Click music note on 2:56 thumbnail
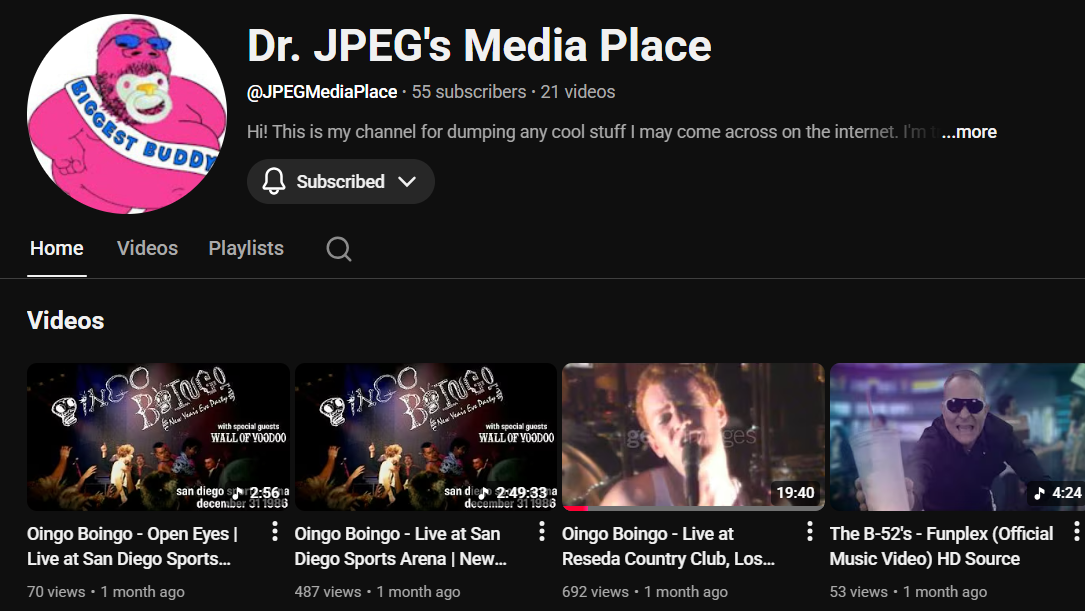1085x611 pixels. [x=238, y=493]
